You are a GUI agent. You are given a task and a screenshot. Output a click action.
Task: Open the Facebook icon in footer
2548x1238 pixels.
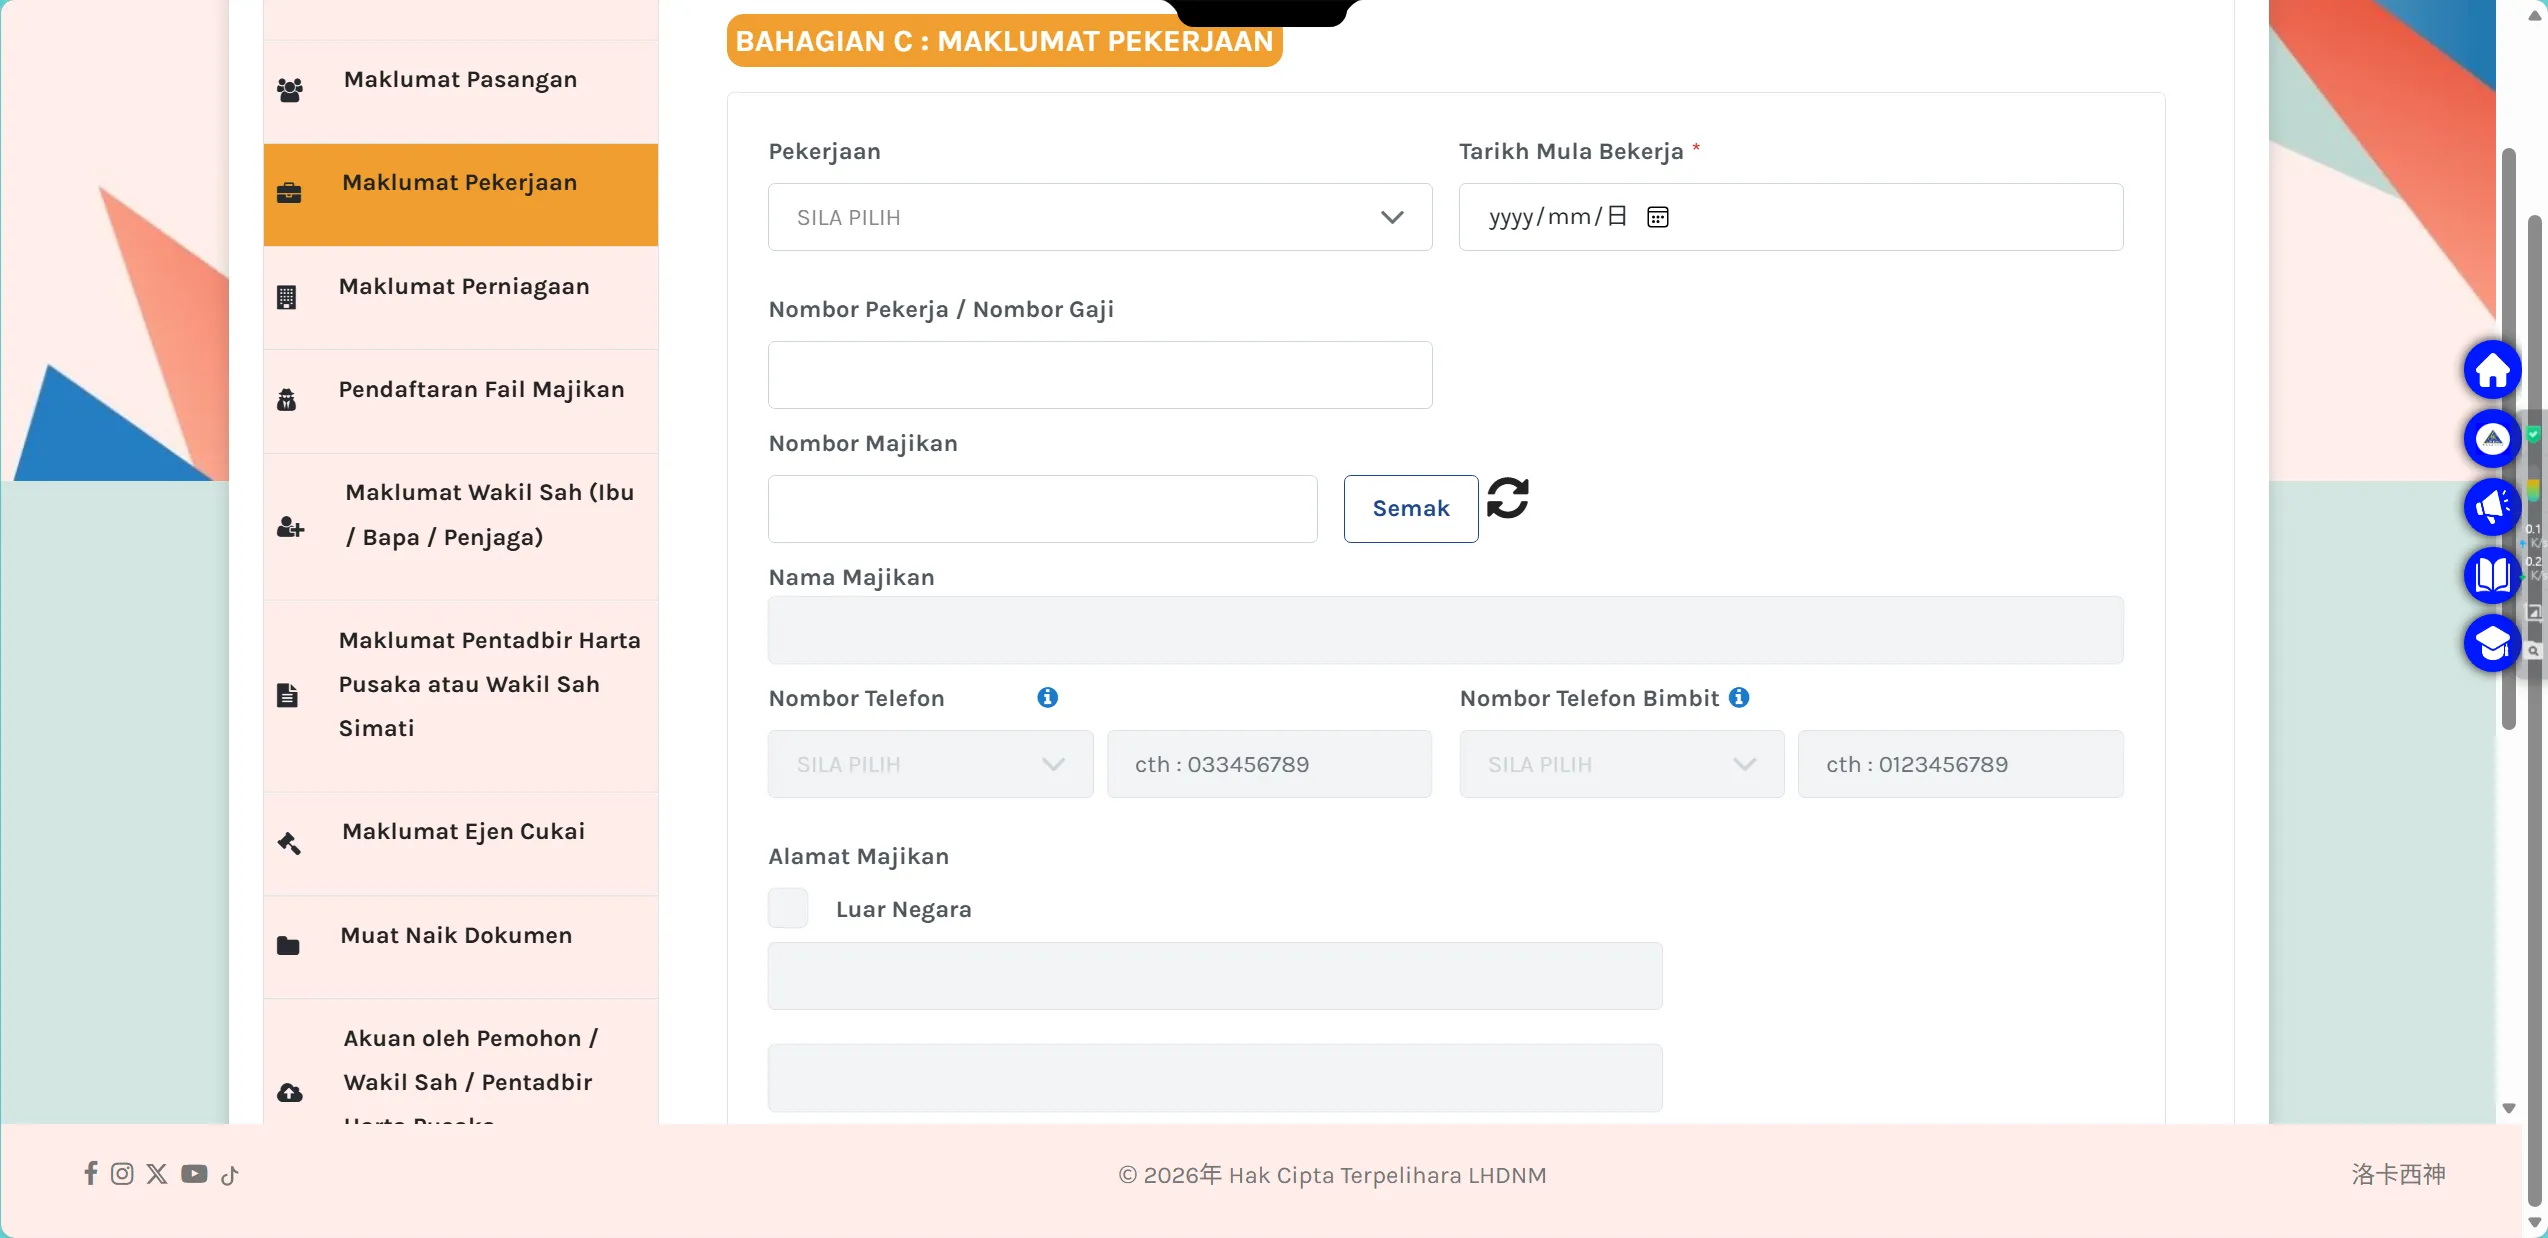tap(91, 1173)
